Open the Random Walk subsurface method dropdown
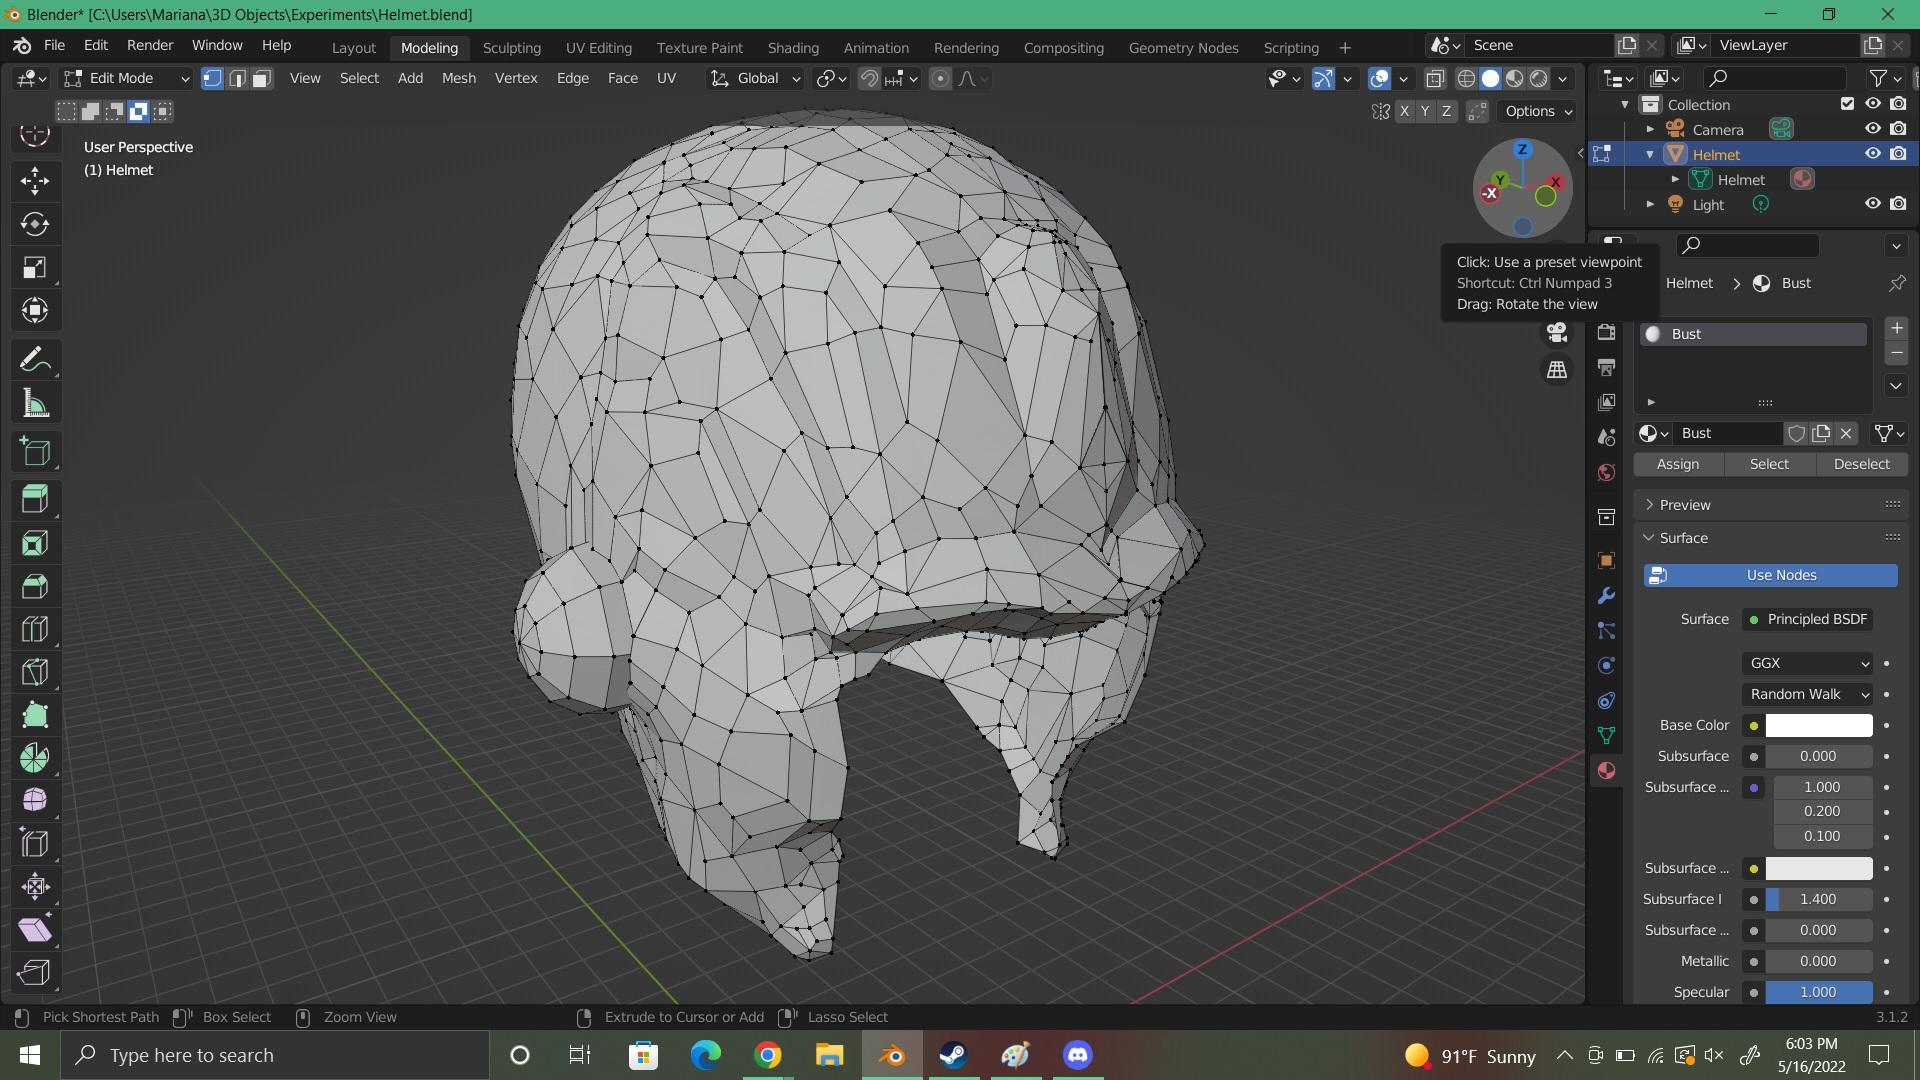The width and height of the screenshot is (1920, 1080). (1808, 694)
